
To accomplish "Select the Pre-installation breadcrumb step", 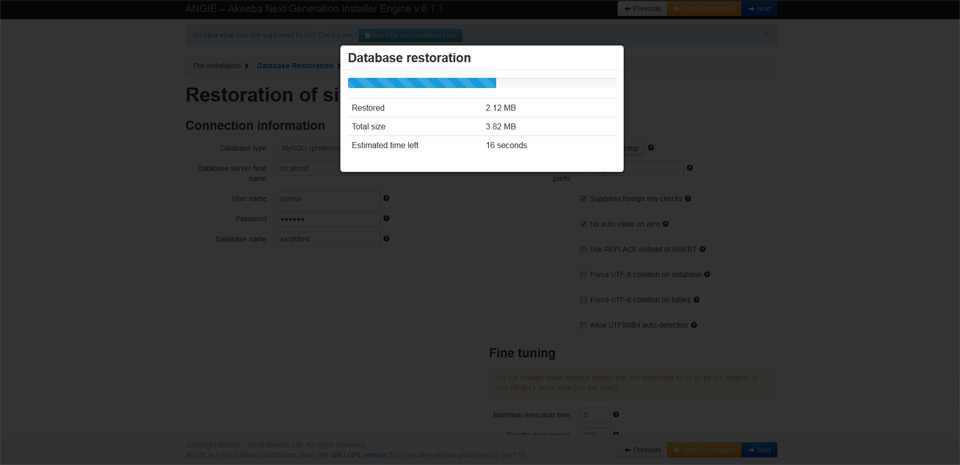I will (x=217, y=65).
